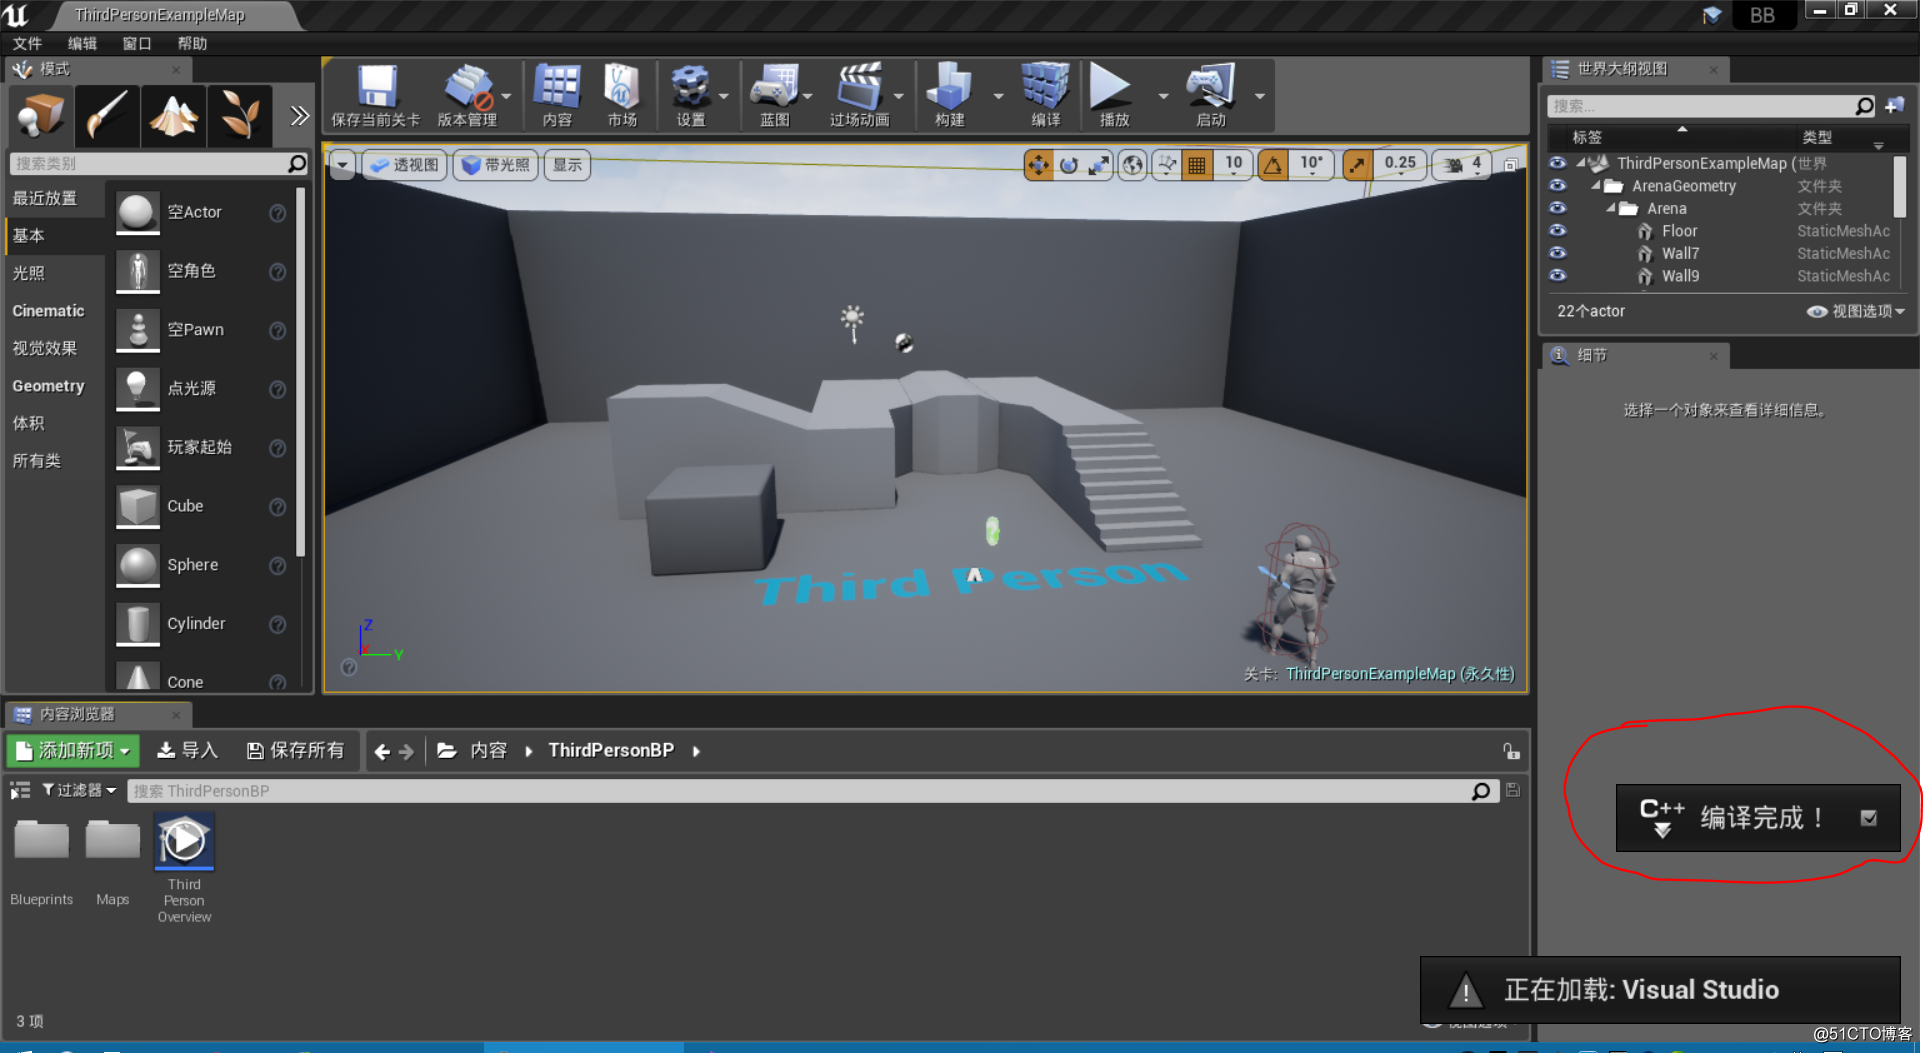Open the Window menu

(137, 43)
